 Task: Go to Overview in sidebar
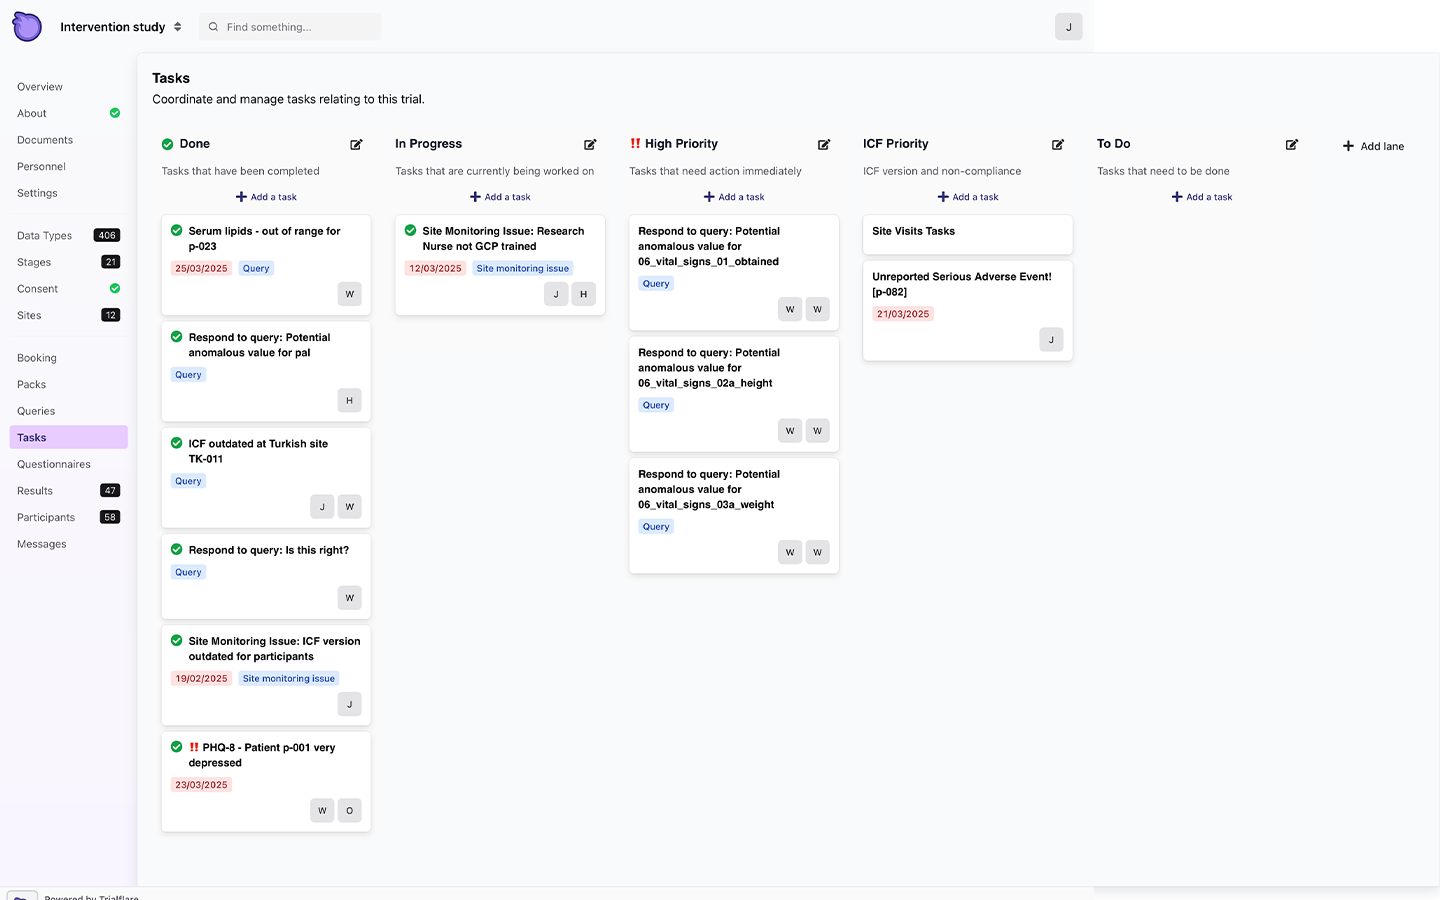tap(40, 87)
